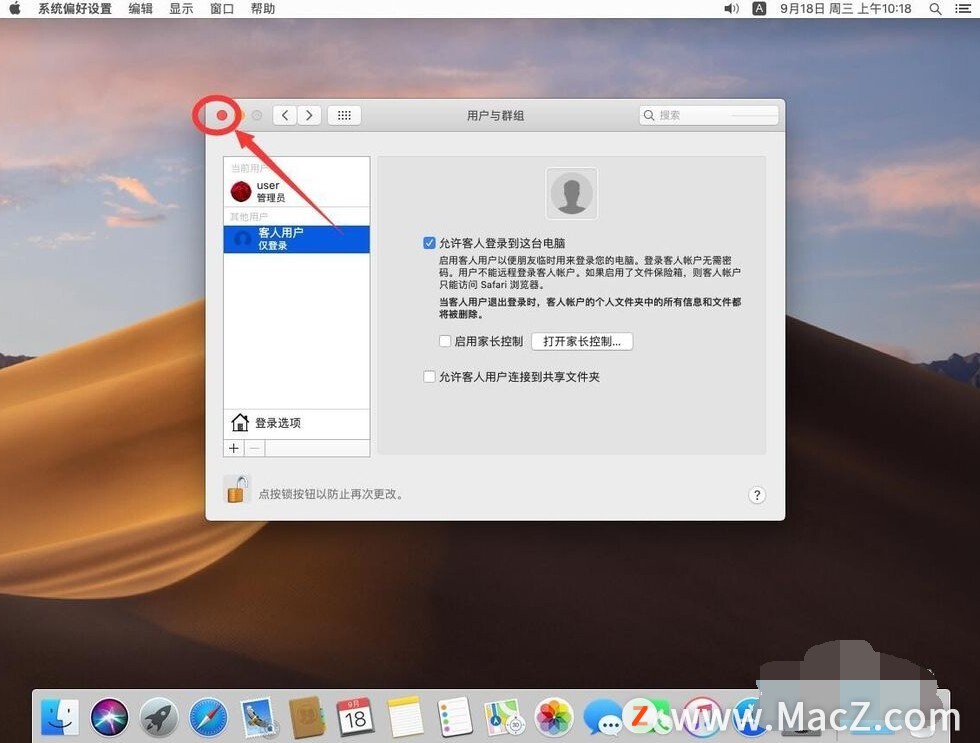Open Notification Center list icon

click(963, 8)
